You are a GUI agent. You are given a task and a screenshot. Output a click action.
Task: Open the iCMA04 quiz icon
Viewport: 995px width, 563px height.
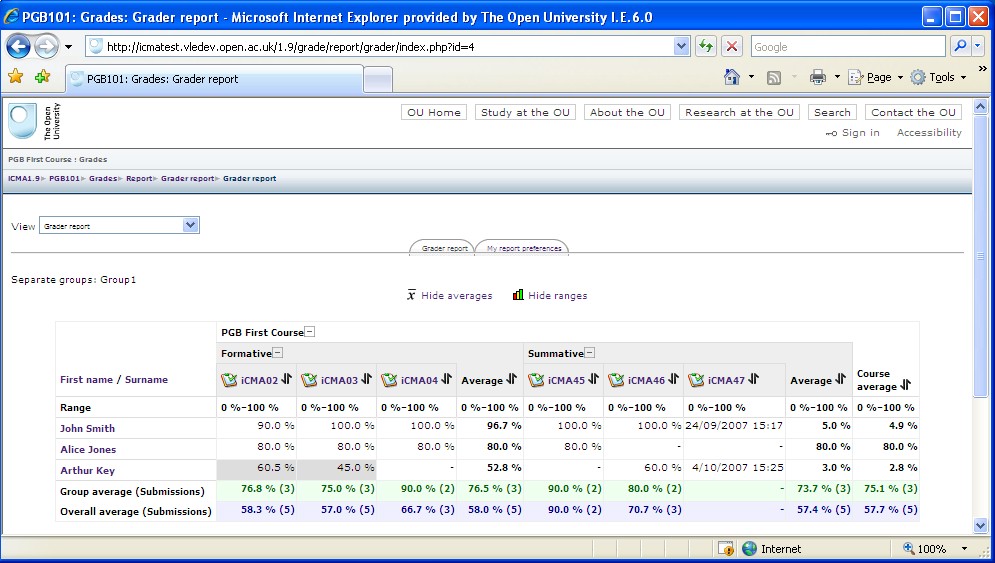(389, 380)
